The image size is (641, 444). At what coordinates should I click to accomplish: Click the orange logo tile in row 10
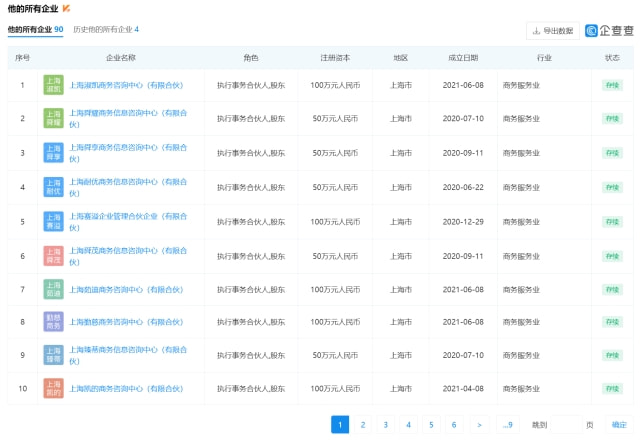[x=54, y=388]
